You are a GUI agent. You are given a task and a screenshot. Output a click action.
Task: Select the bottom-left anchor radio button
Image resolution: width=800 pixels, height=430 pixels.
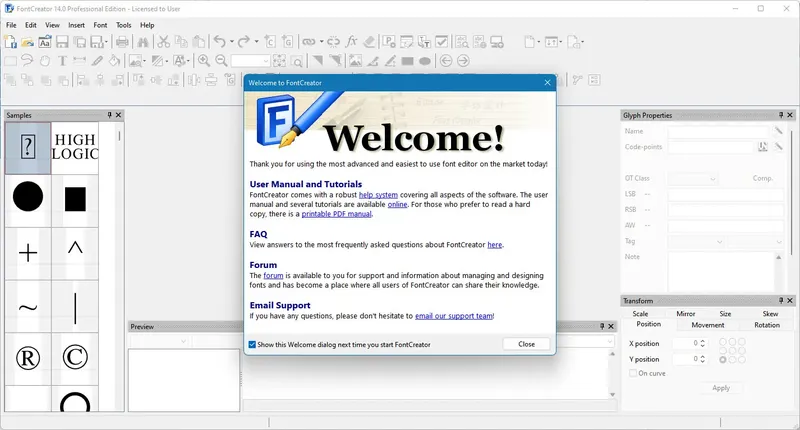coord(722,360)
